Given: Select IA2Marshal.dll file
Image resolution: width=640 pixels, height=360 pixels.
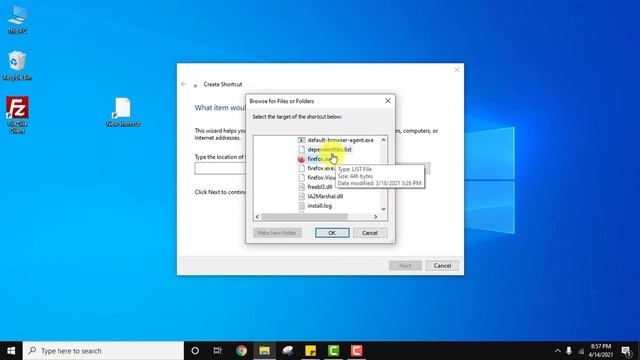Looking at the screenshot, I should tap(321, 196).
